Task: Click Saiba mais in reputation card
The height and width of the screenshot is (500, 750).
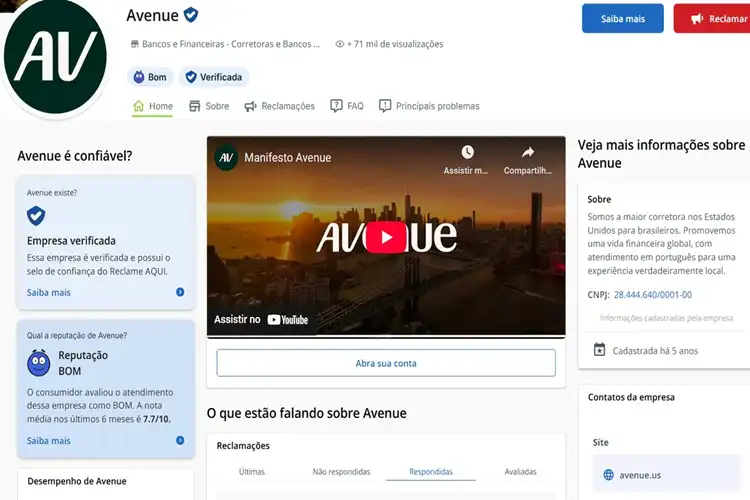Action: tap(48, 441)
